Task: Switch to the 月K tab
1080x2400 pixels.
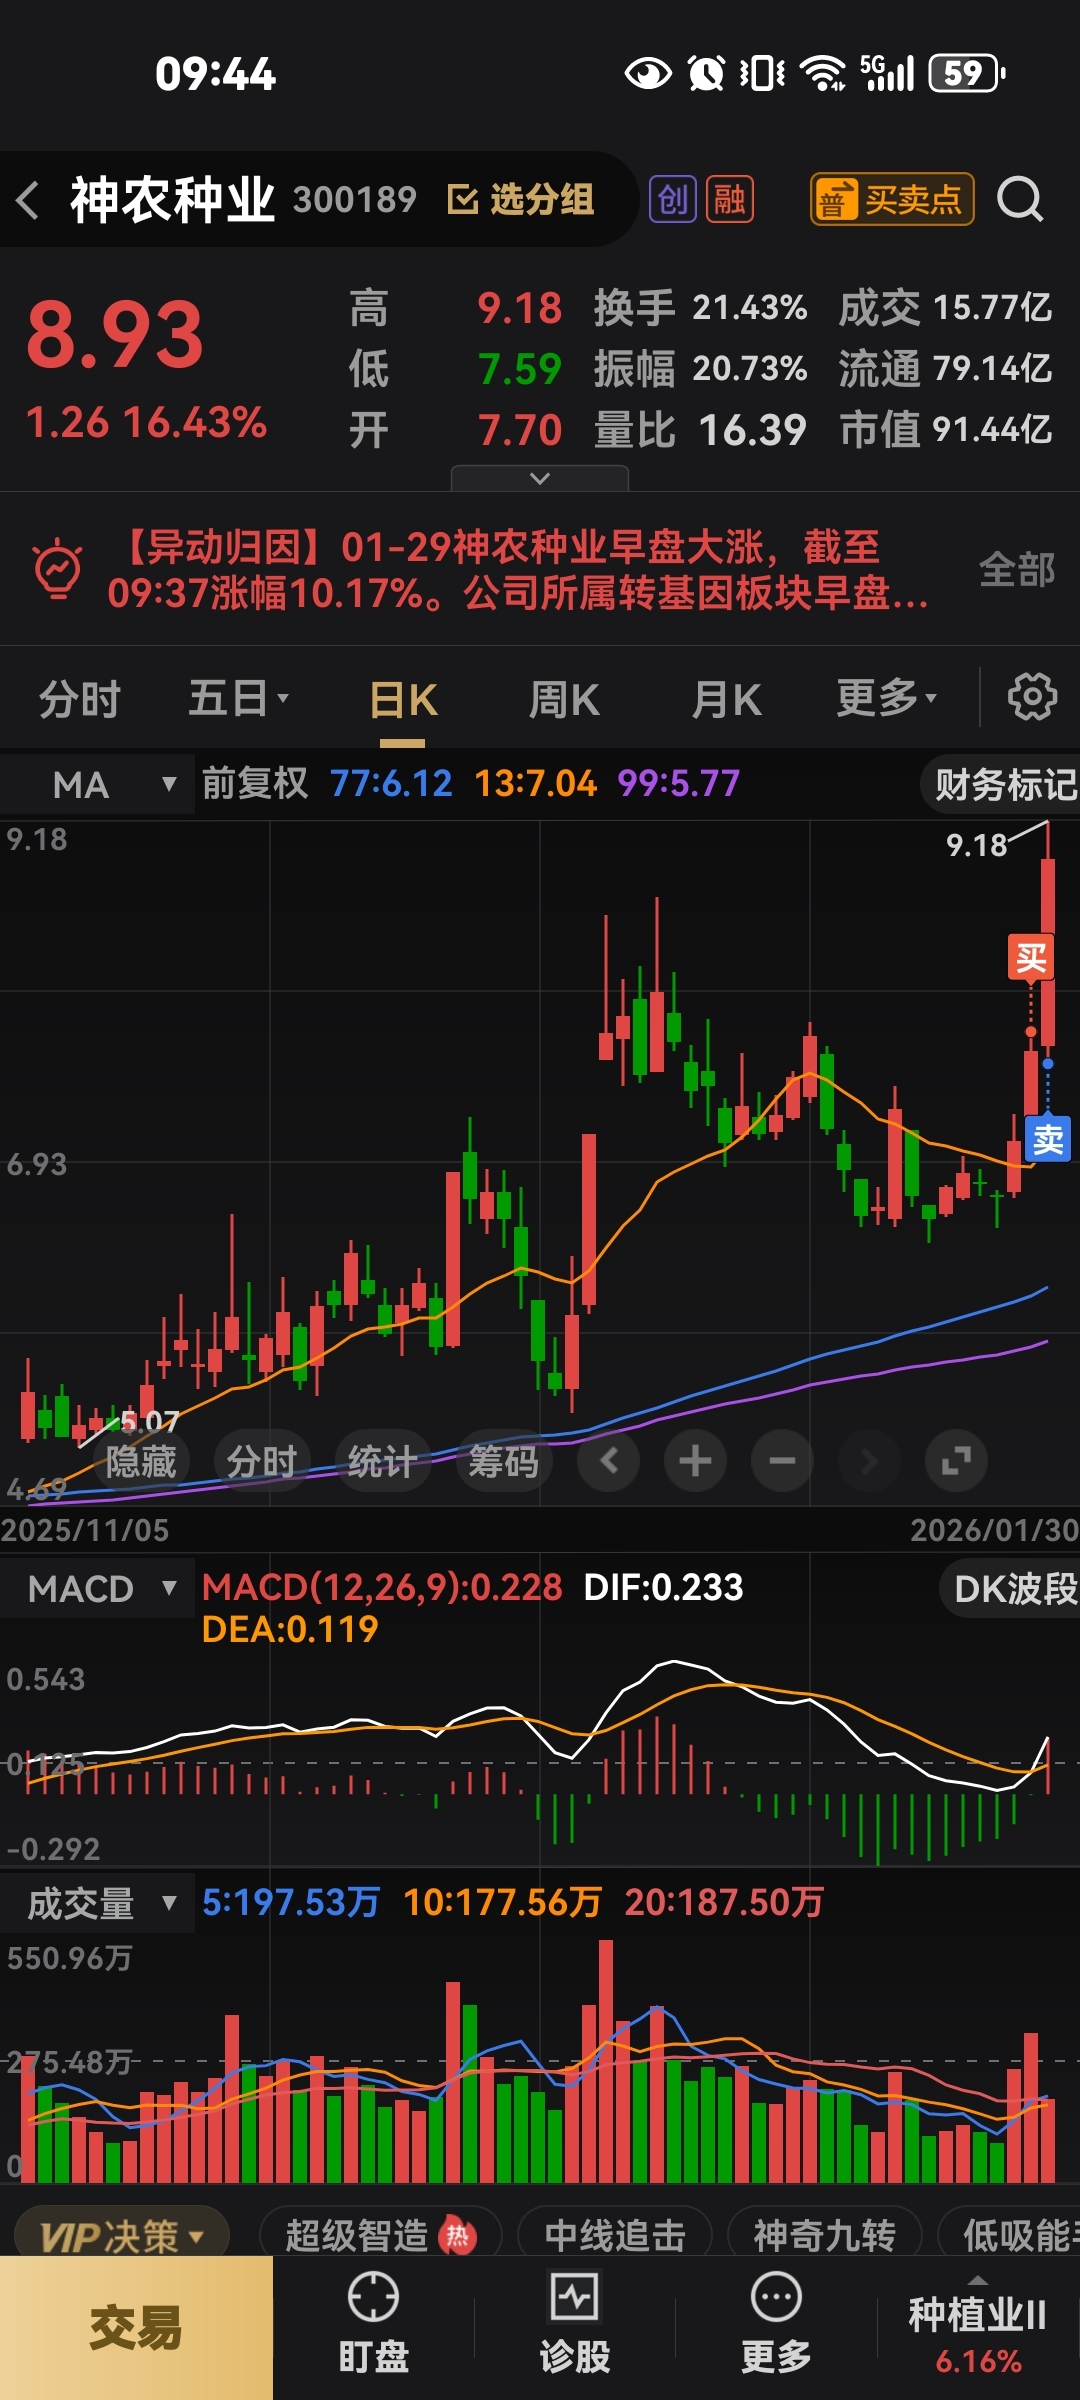Action: click(727, 698)
